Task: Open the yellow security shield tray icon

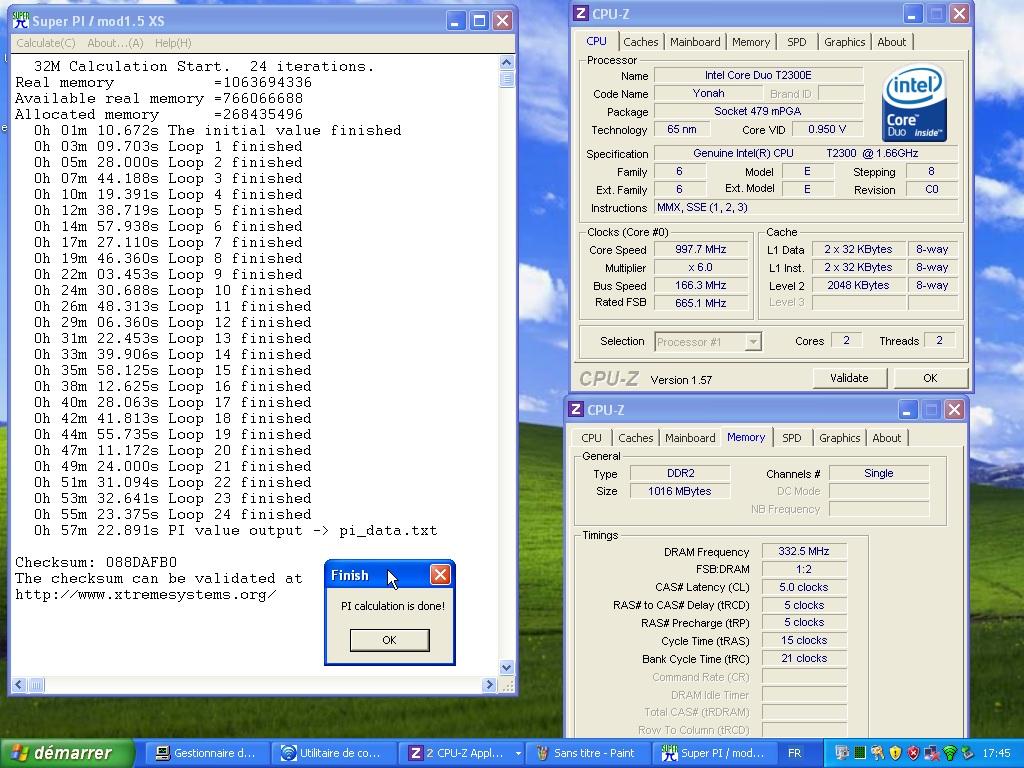Action: pos(895,753)
